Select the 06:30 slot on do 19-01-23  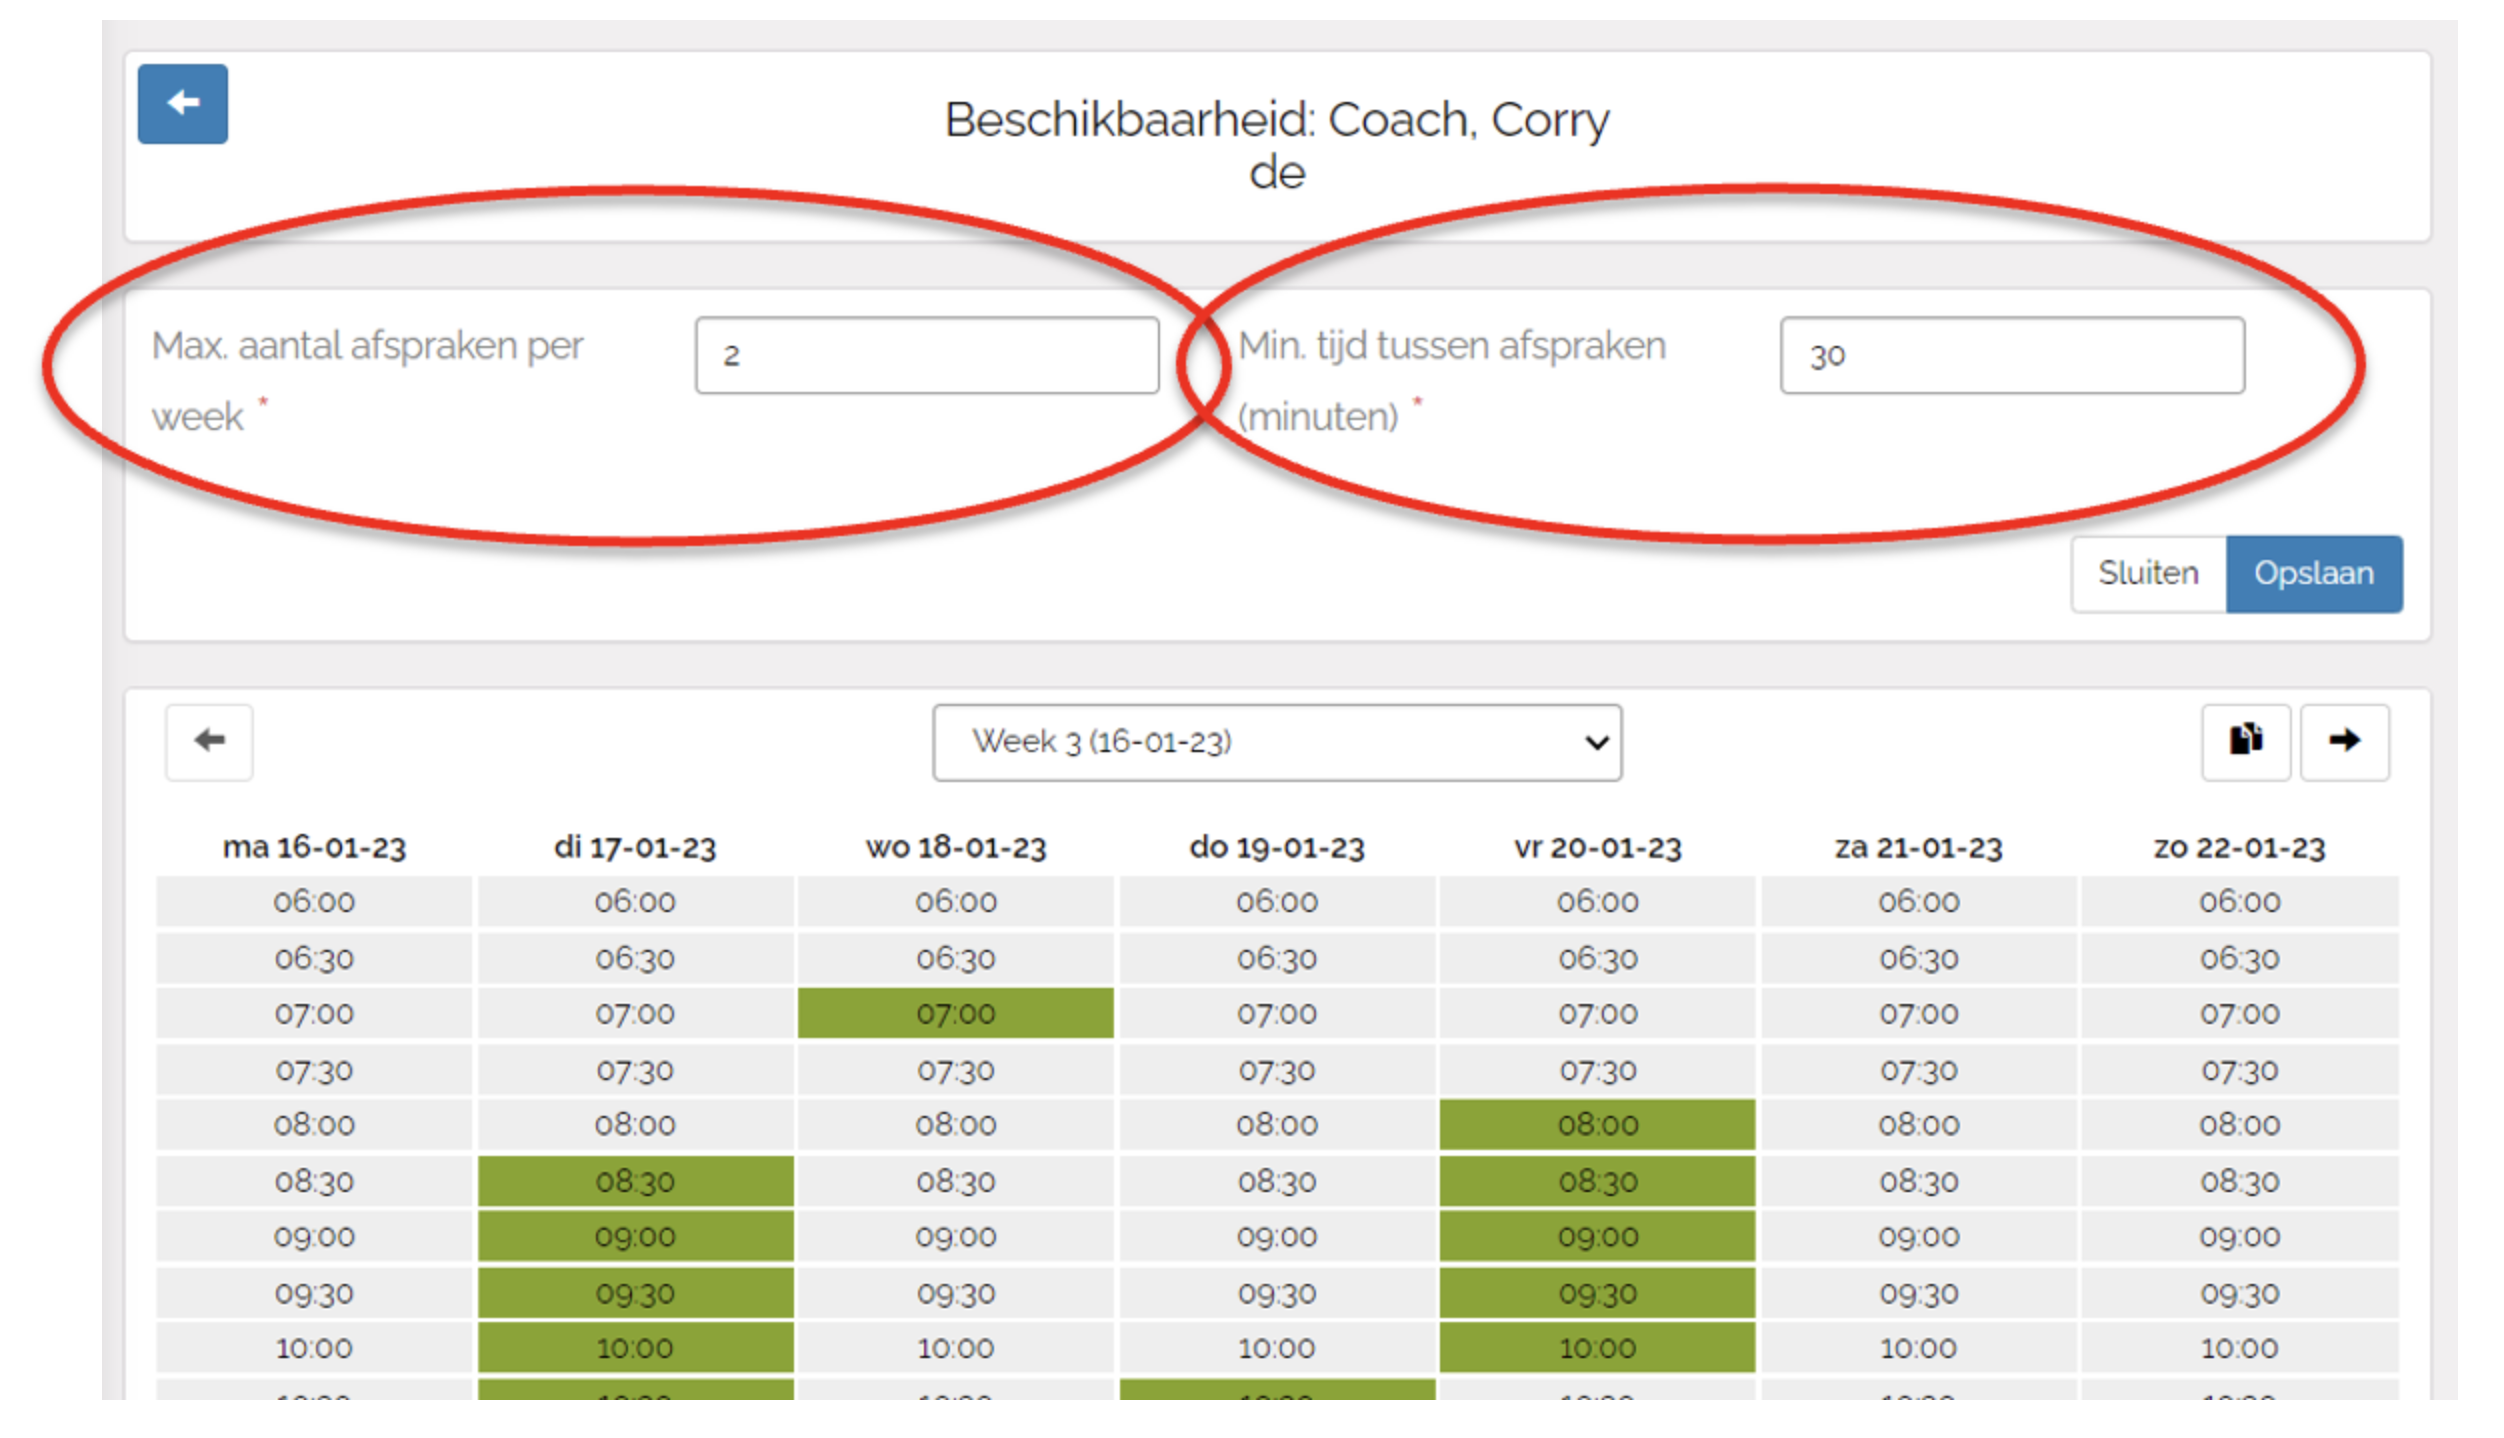[x=1276, y=958]
